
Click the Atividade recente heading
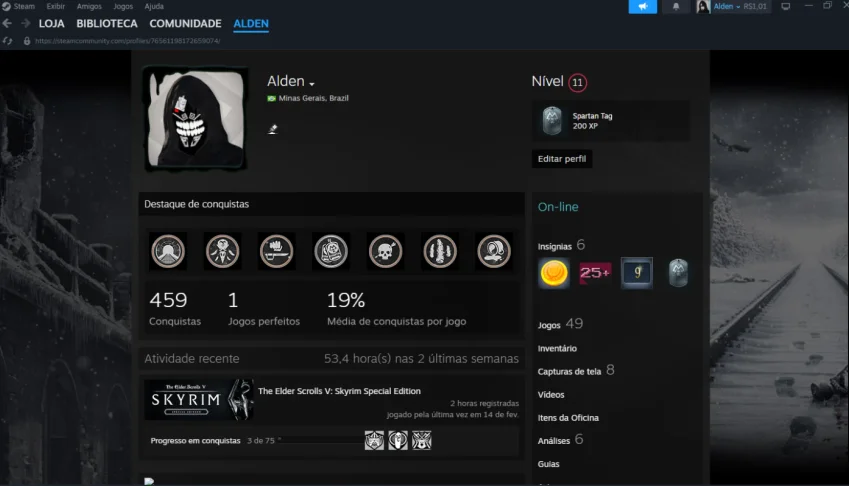(192, 358)
